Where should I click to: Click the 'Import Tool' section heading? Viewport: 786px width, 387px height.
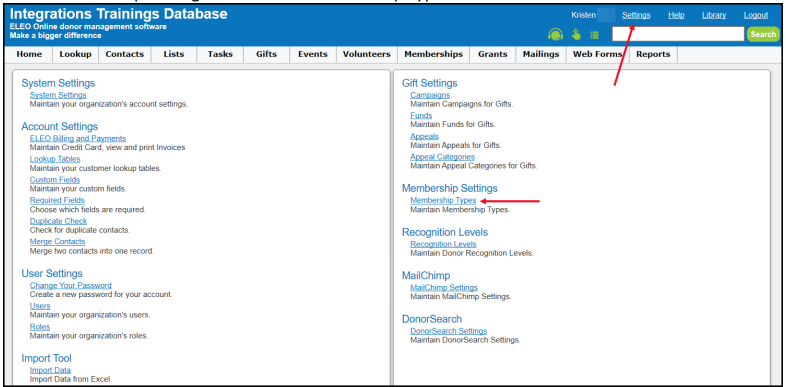tap(46, 358)
